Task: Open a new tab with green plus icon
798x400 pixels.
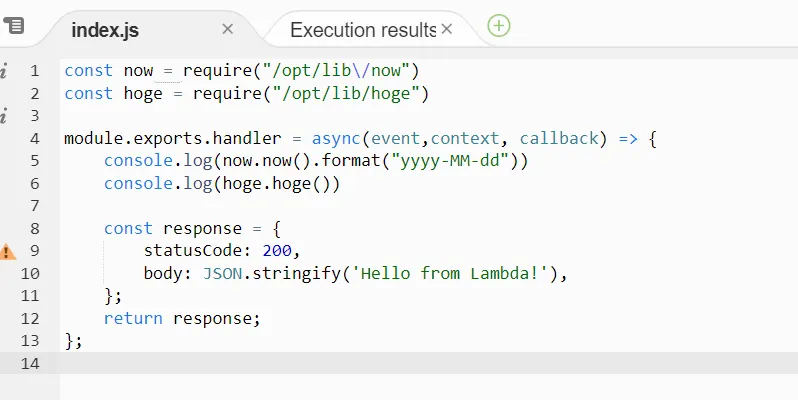Action: (499, 26)
